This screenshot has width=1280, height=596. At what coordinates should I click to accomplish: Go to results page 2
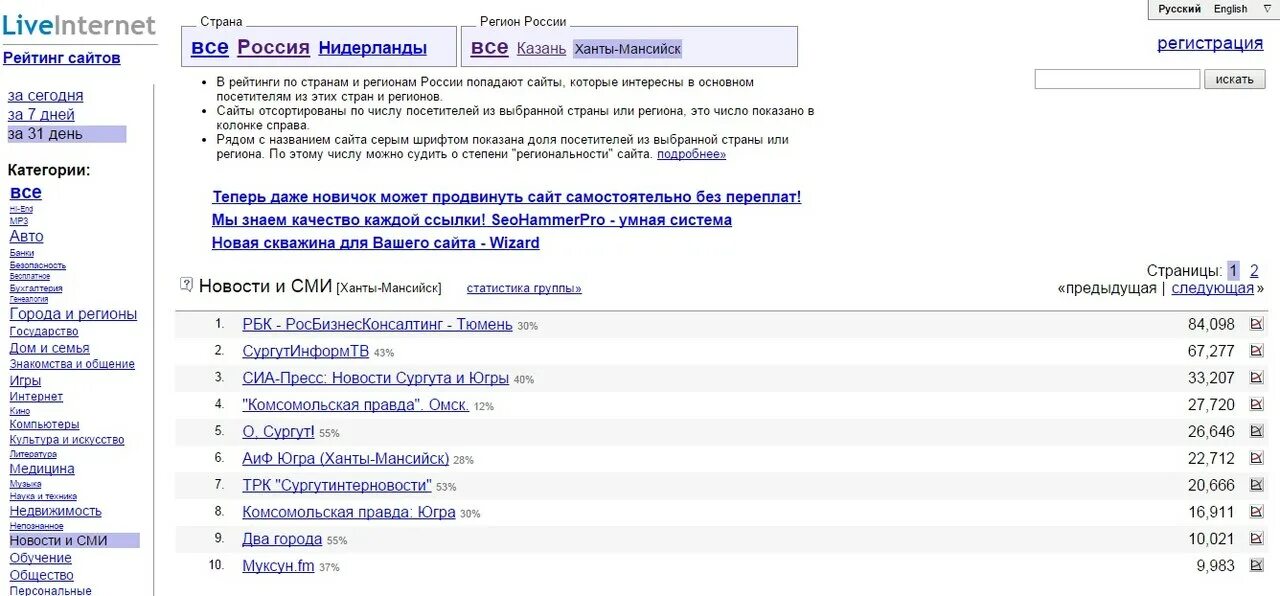pyautogui.click(x=1254, y=270)
